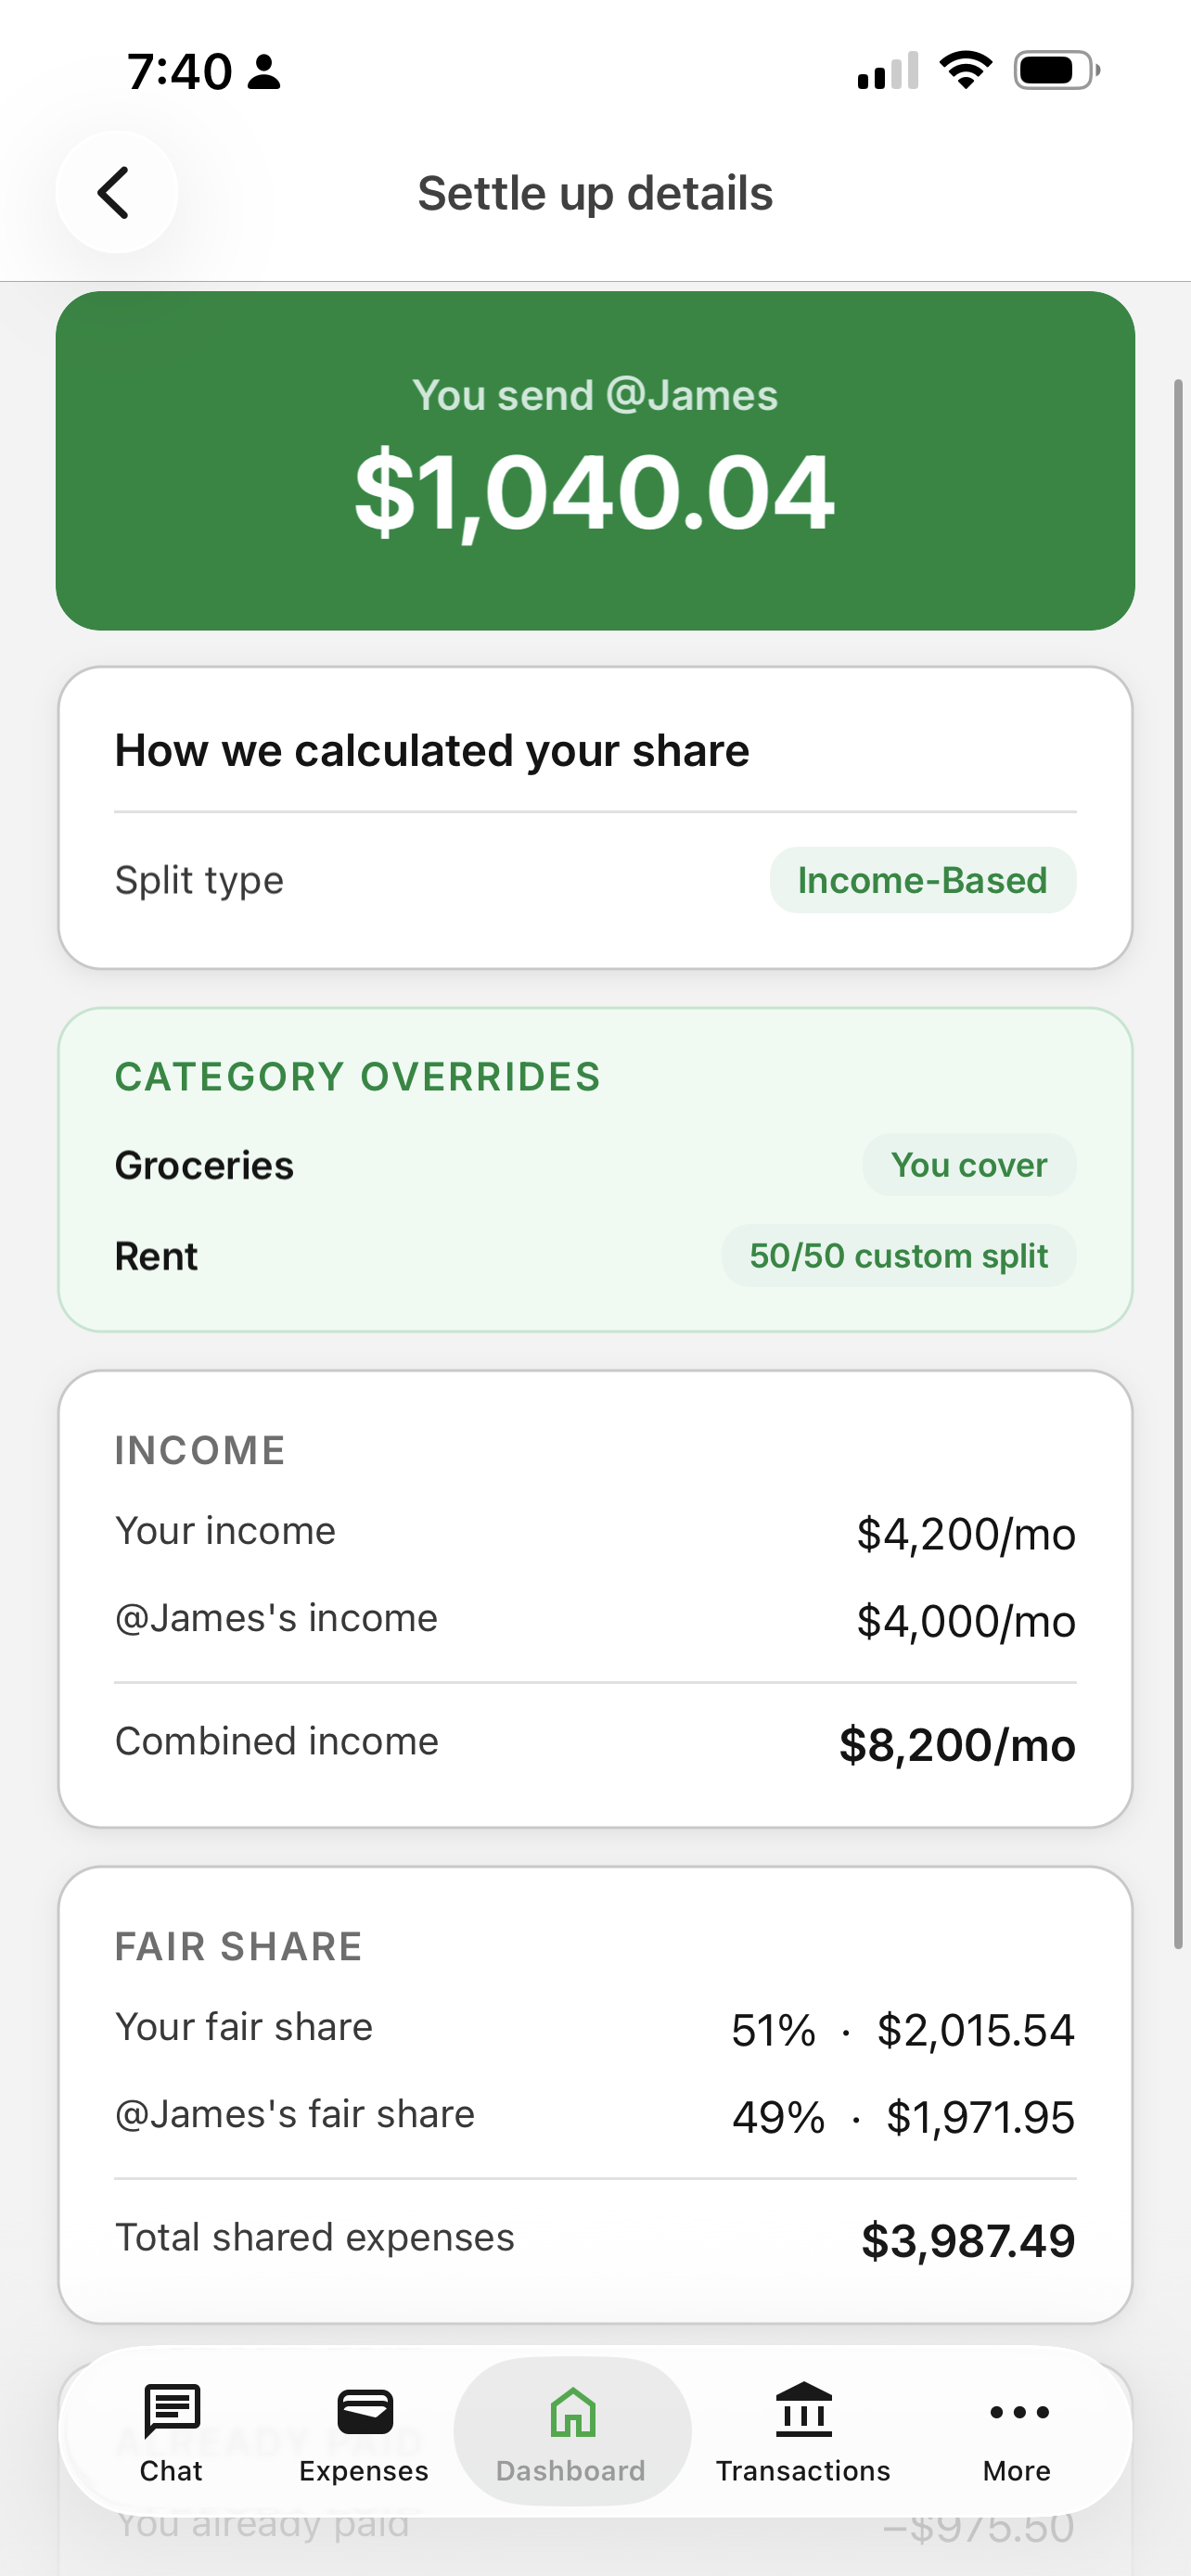The height and width of the screenshot is (2576, 1191).
Task: Tap the cellular signal status icon
Action: 887,71
